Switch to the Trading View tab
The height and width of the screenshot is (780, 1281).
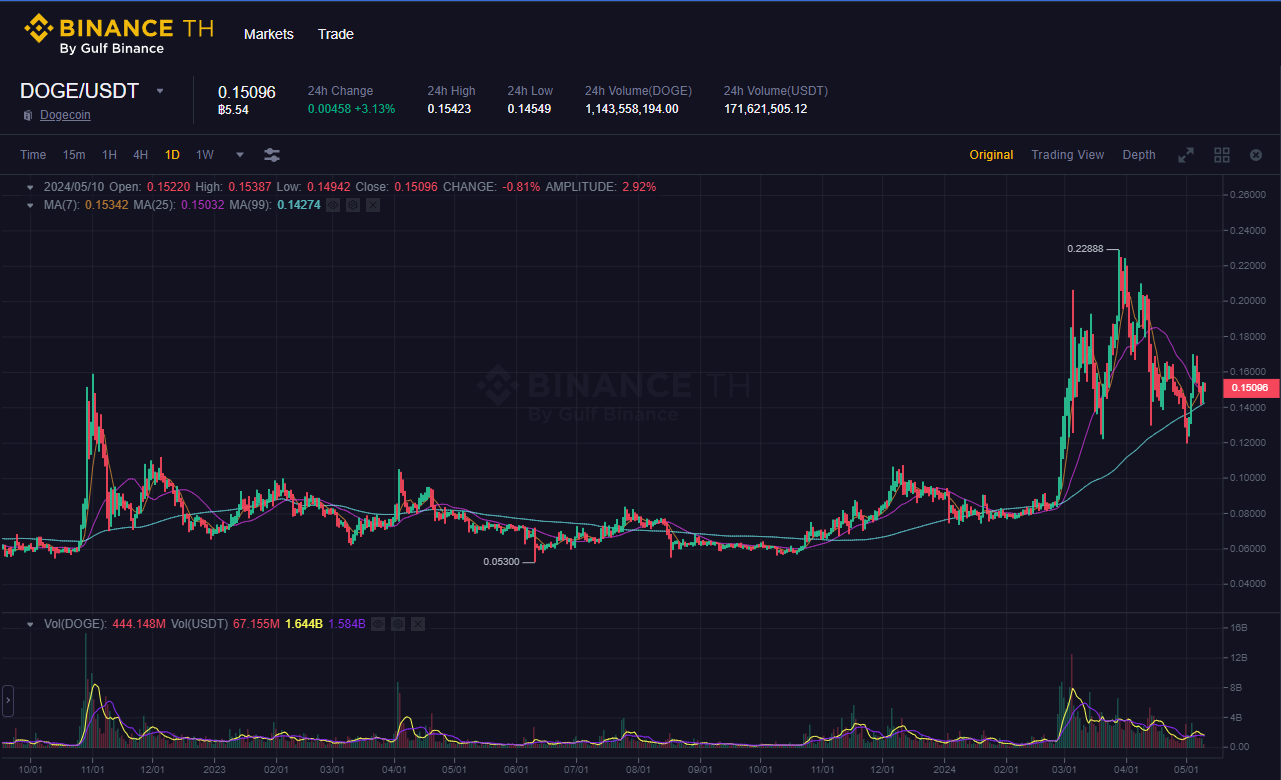click(1067, 155)
